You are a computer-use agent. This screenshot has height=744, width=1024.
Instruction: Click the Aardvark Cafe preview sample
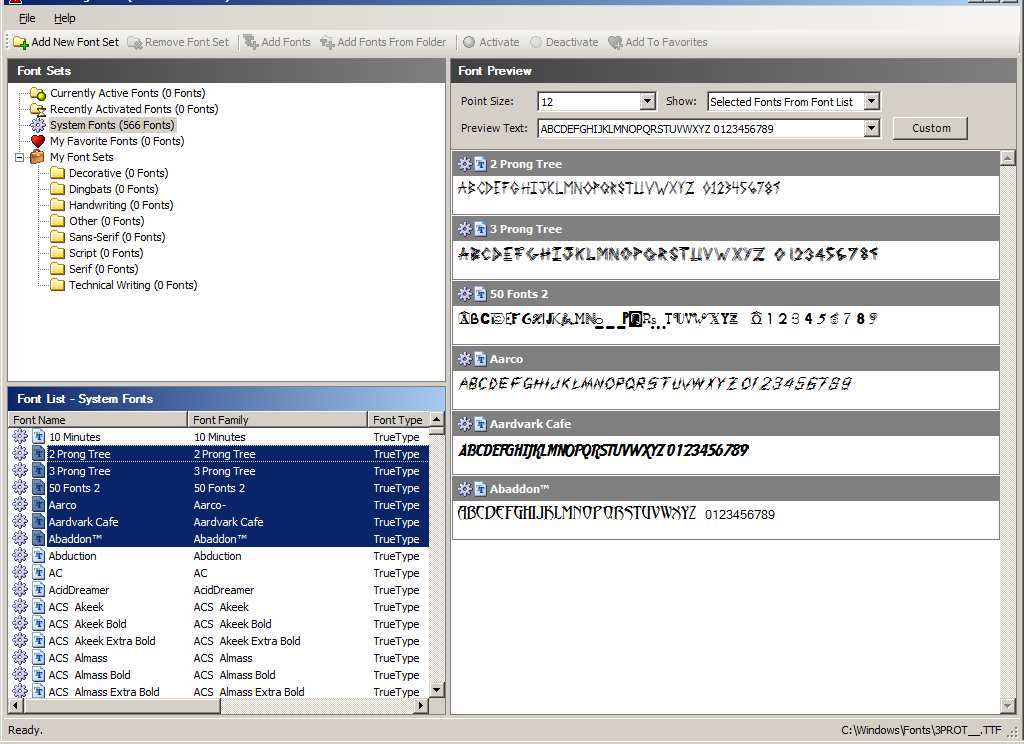603,451
